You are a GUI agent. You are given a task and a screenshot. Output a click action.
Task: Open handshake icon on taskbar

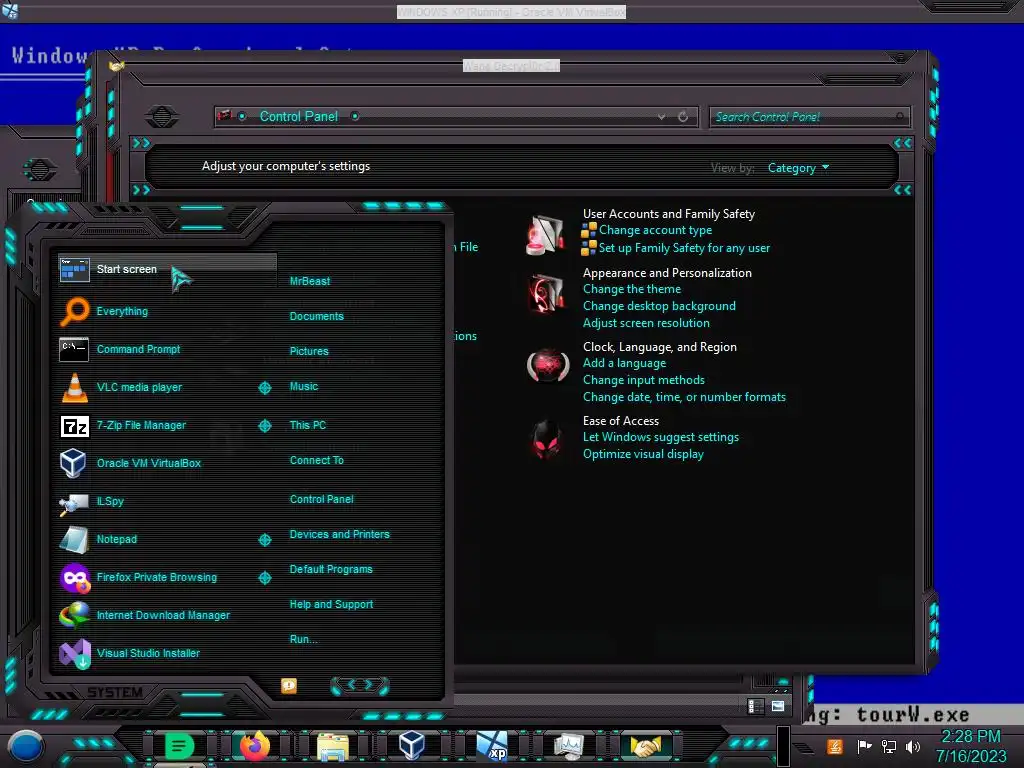(647, 746)
